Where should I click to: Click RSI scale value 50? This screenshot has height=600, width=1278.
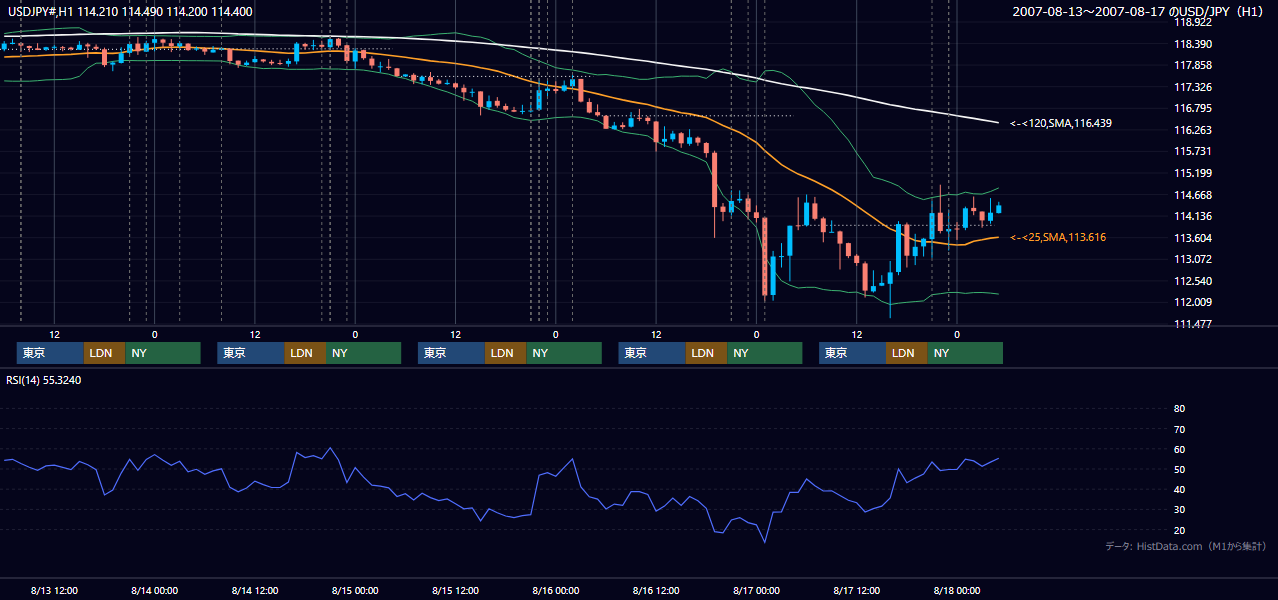click(x=1179, y=469)
